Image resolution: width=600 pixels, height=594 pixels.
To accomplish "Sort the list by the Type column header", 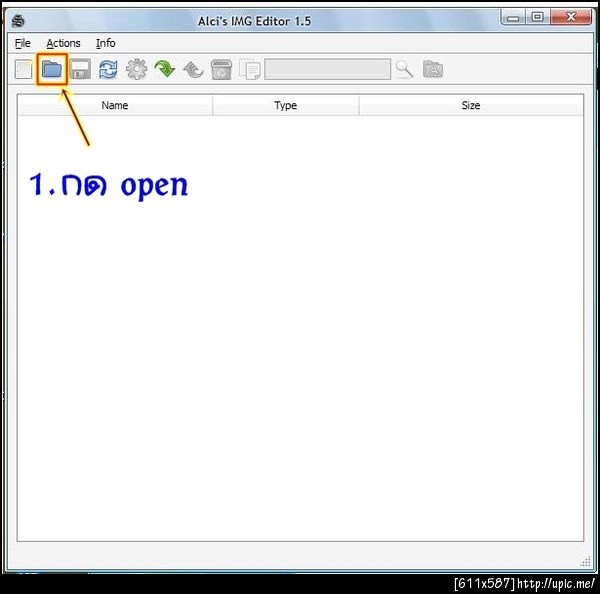I will click(x=285, y=105).
